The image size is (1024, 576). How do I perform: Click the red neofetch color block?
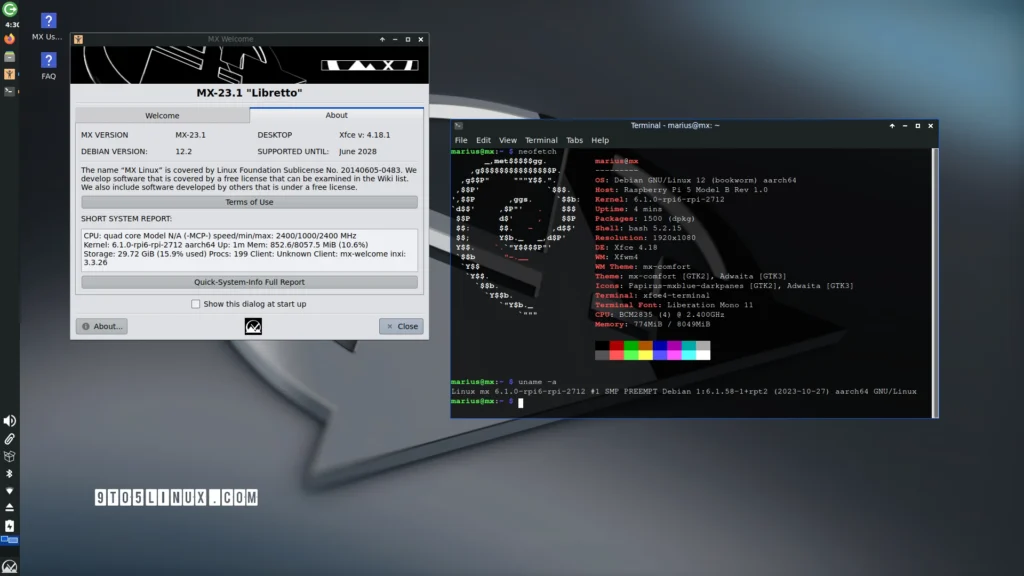616,346
